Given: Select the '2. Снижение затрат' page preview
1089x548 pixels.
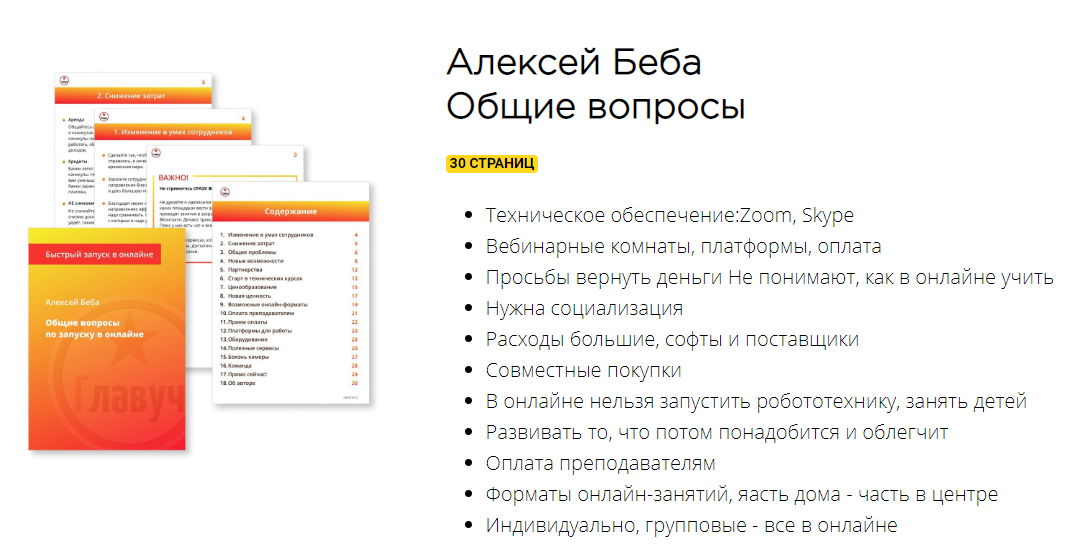Looking at the screenshot, I should [x=131, y=96].
